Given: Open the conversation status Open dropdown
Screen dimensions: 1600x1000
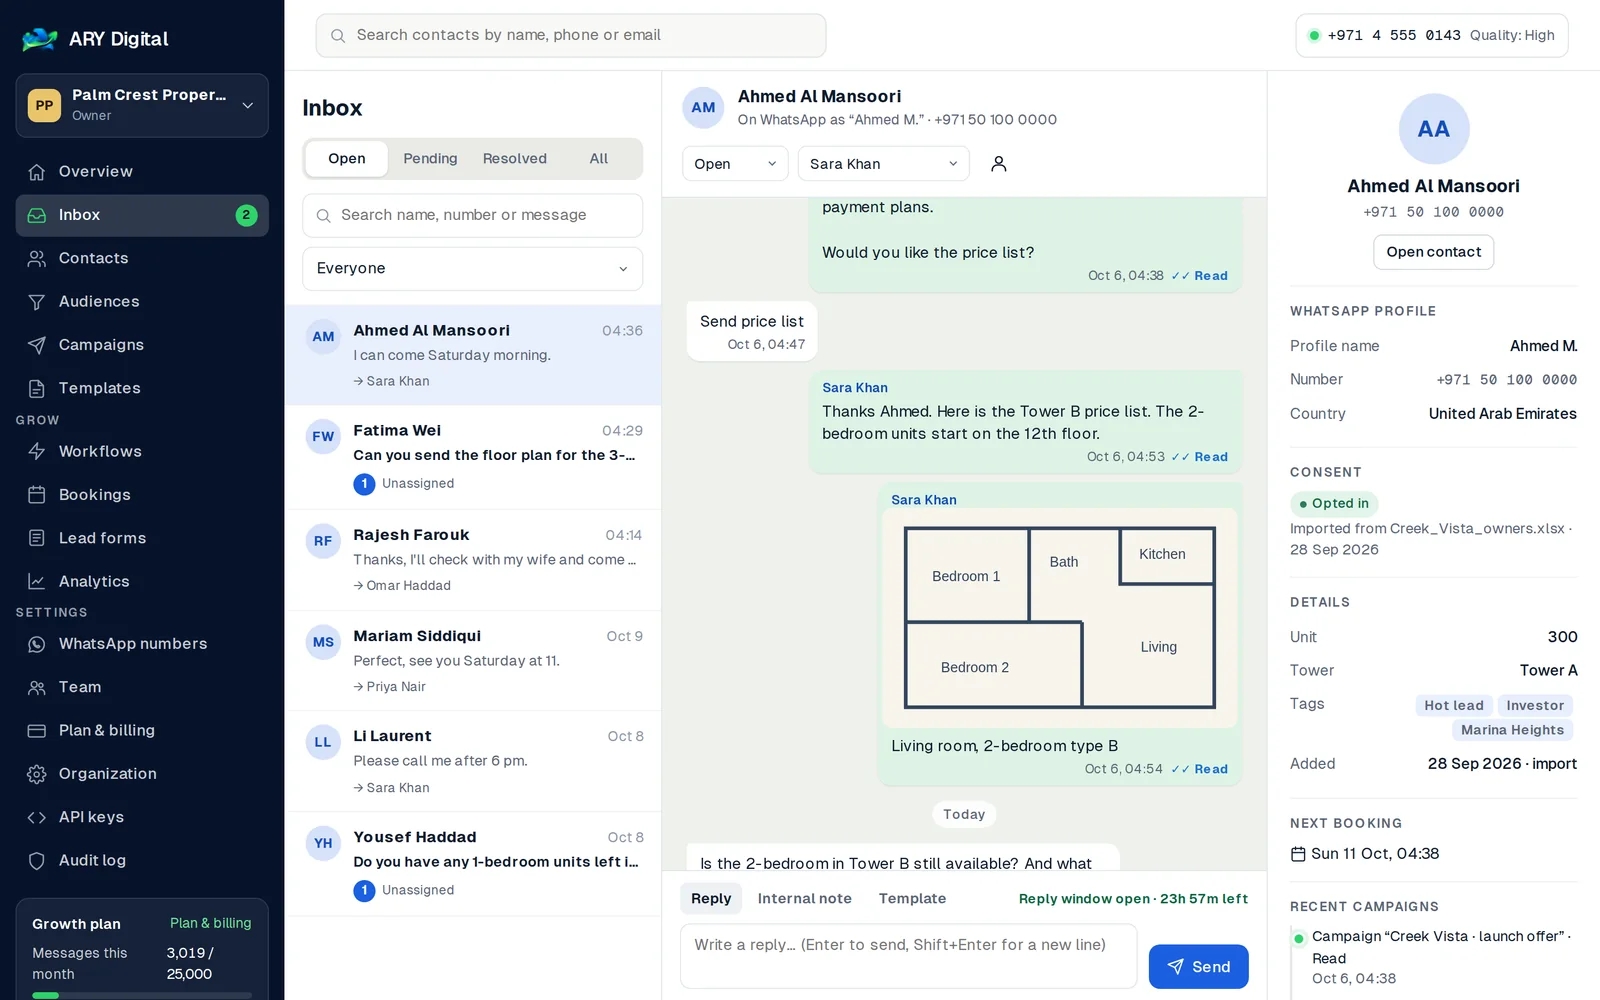Looking at the screenshot, I should [x=735, y=164].
